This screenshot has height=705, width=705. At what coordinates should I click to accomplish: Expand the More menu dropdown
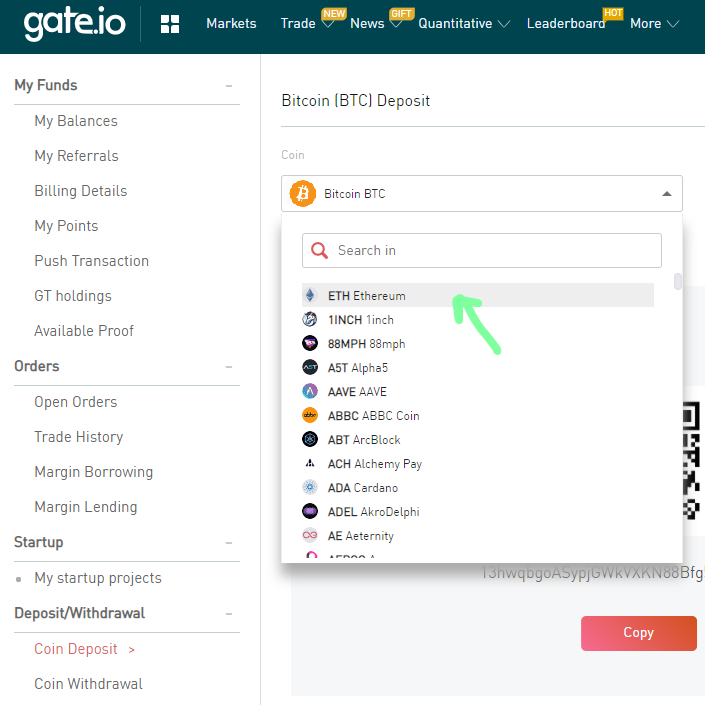pos(673,24)
